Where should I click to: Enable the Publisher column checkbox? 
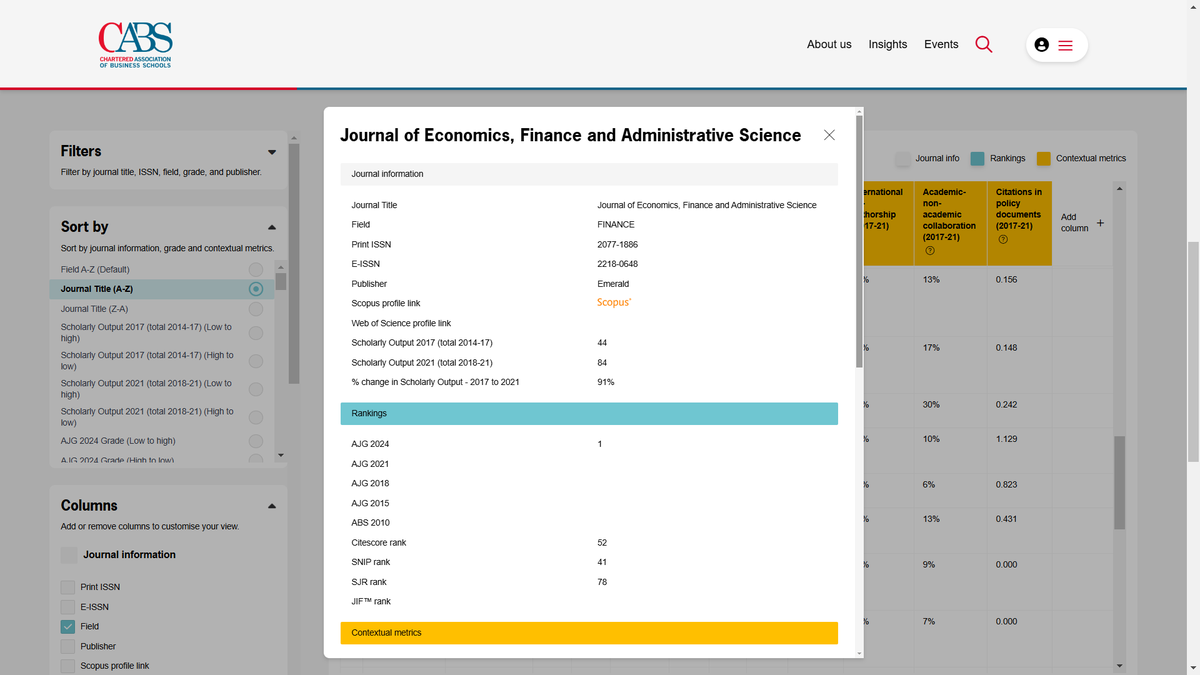67,647
